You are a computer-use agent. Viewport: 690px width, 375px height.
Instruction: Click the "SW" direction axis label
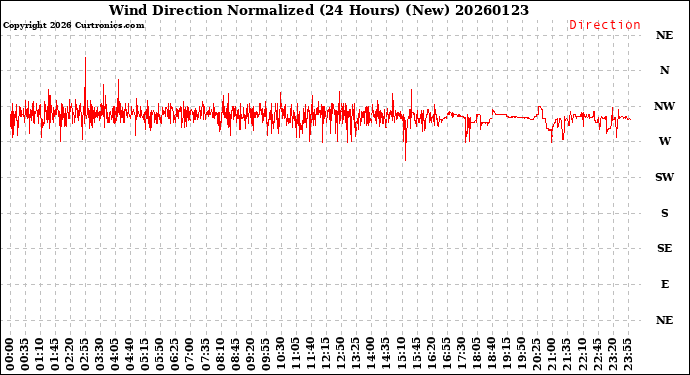tap(664, 177)
